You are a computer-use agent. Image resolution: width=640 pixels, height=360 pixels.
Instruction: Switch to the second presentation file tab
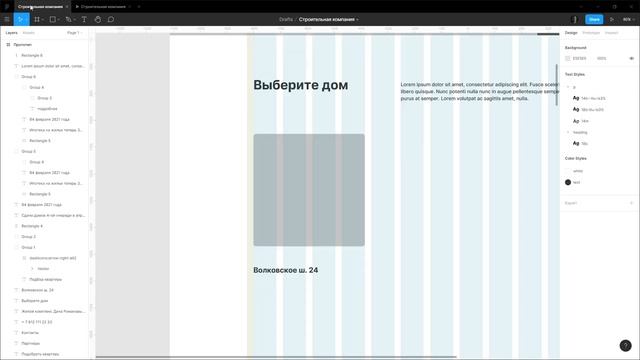point(102,7)
